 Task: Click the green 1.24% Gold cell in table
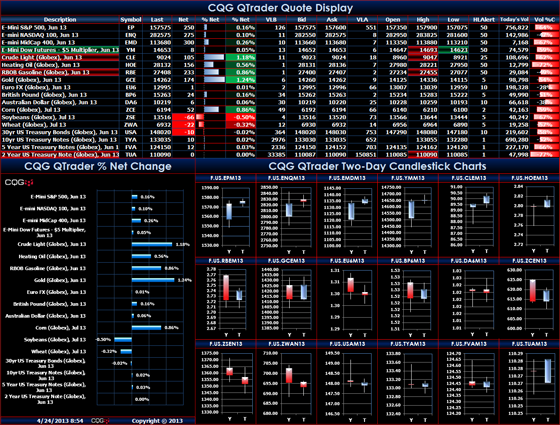tap(241, 80)
